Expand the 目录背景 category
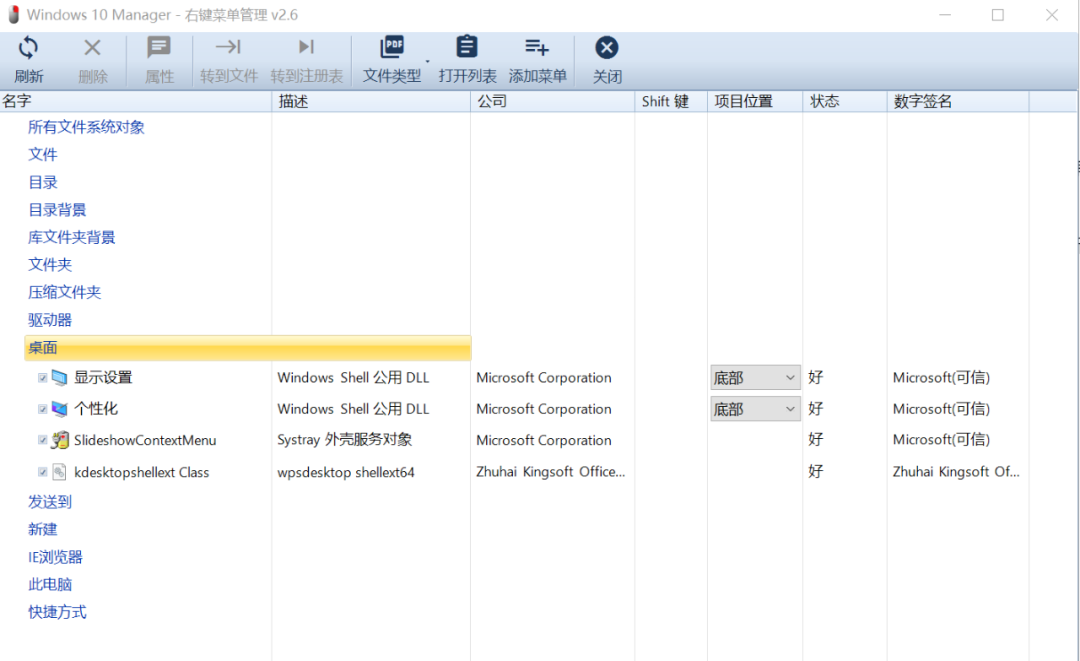Image resolution: width=1080 pixels, height=661 pixels. pyautogui.click(x=57, y=210)
